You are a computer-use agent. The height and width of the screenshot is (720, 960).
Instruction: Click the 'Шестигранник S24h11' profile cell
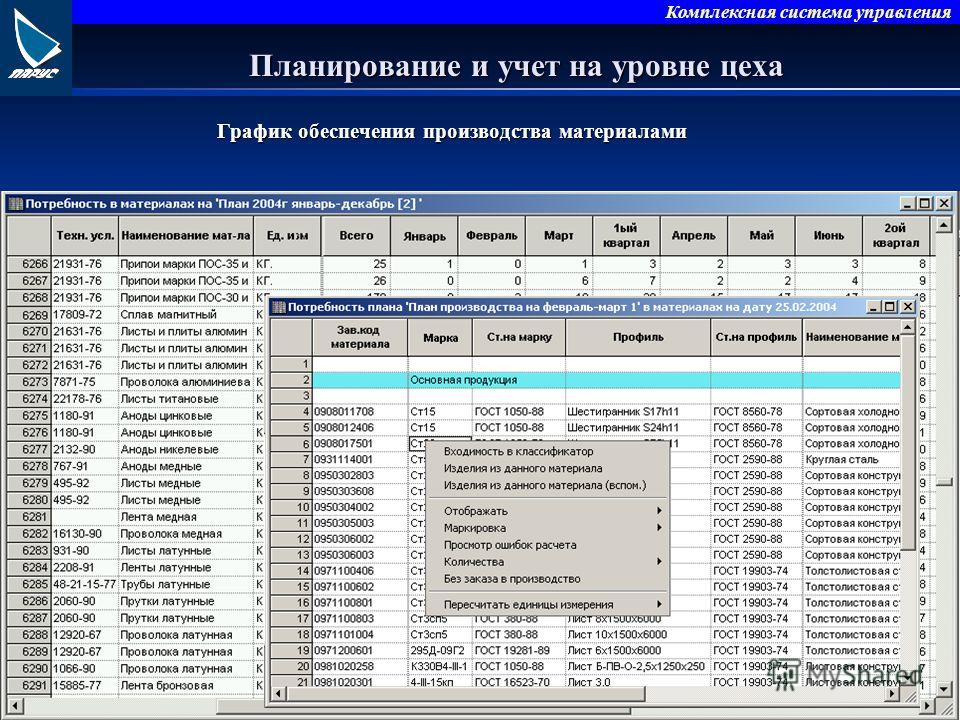tap(638, 427)
